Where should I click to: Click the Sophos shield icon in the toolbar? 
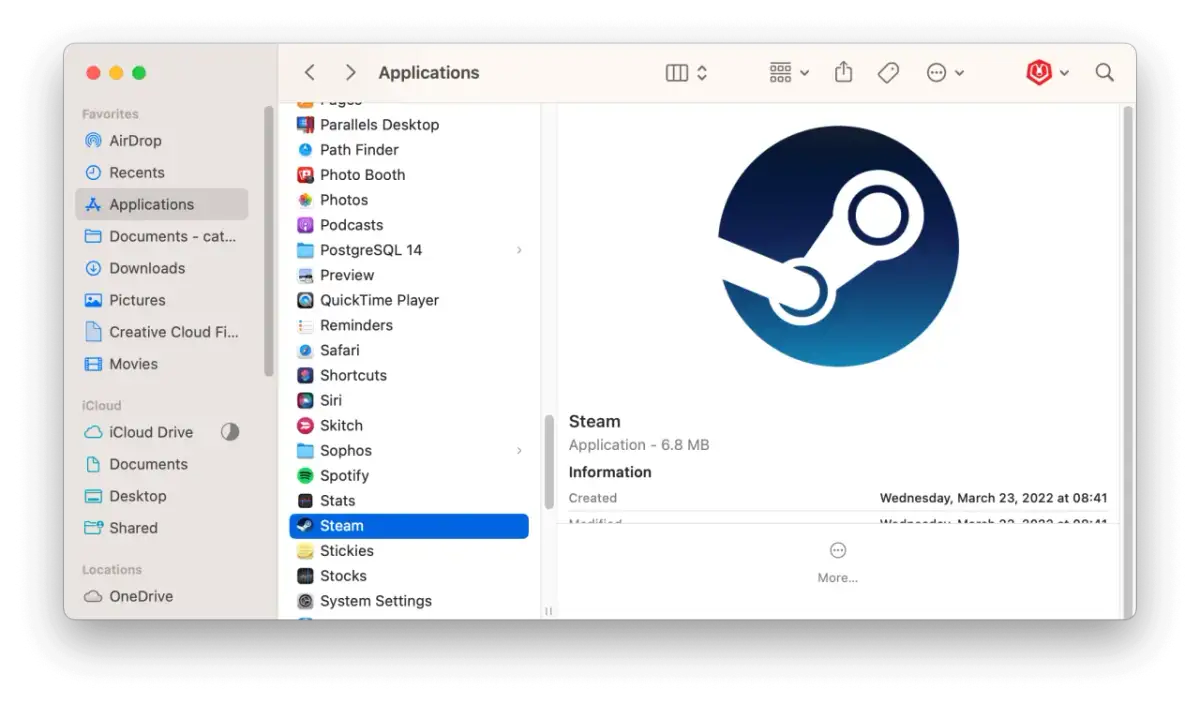(x=1038, y=72)
